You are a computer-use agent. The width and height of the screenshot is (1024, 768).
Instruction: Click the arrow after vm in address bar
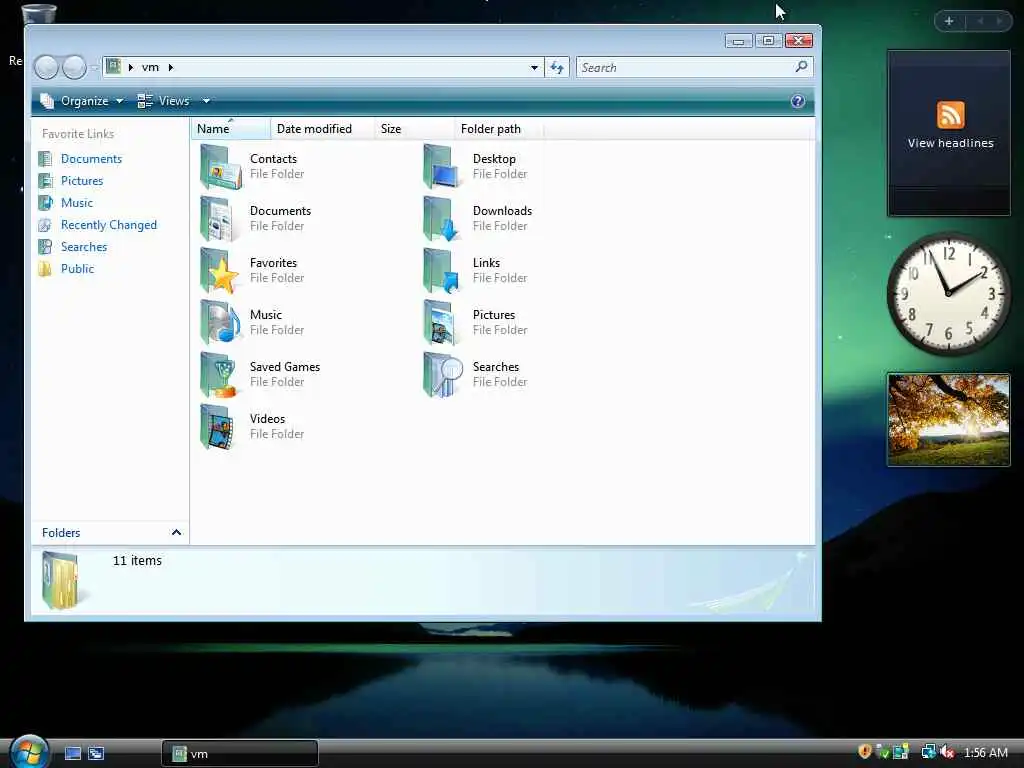tap(170, 67)
